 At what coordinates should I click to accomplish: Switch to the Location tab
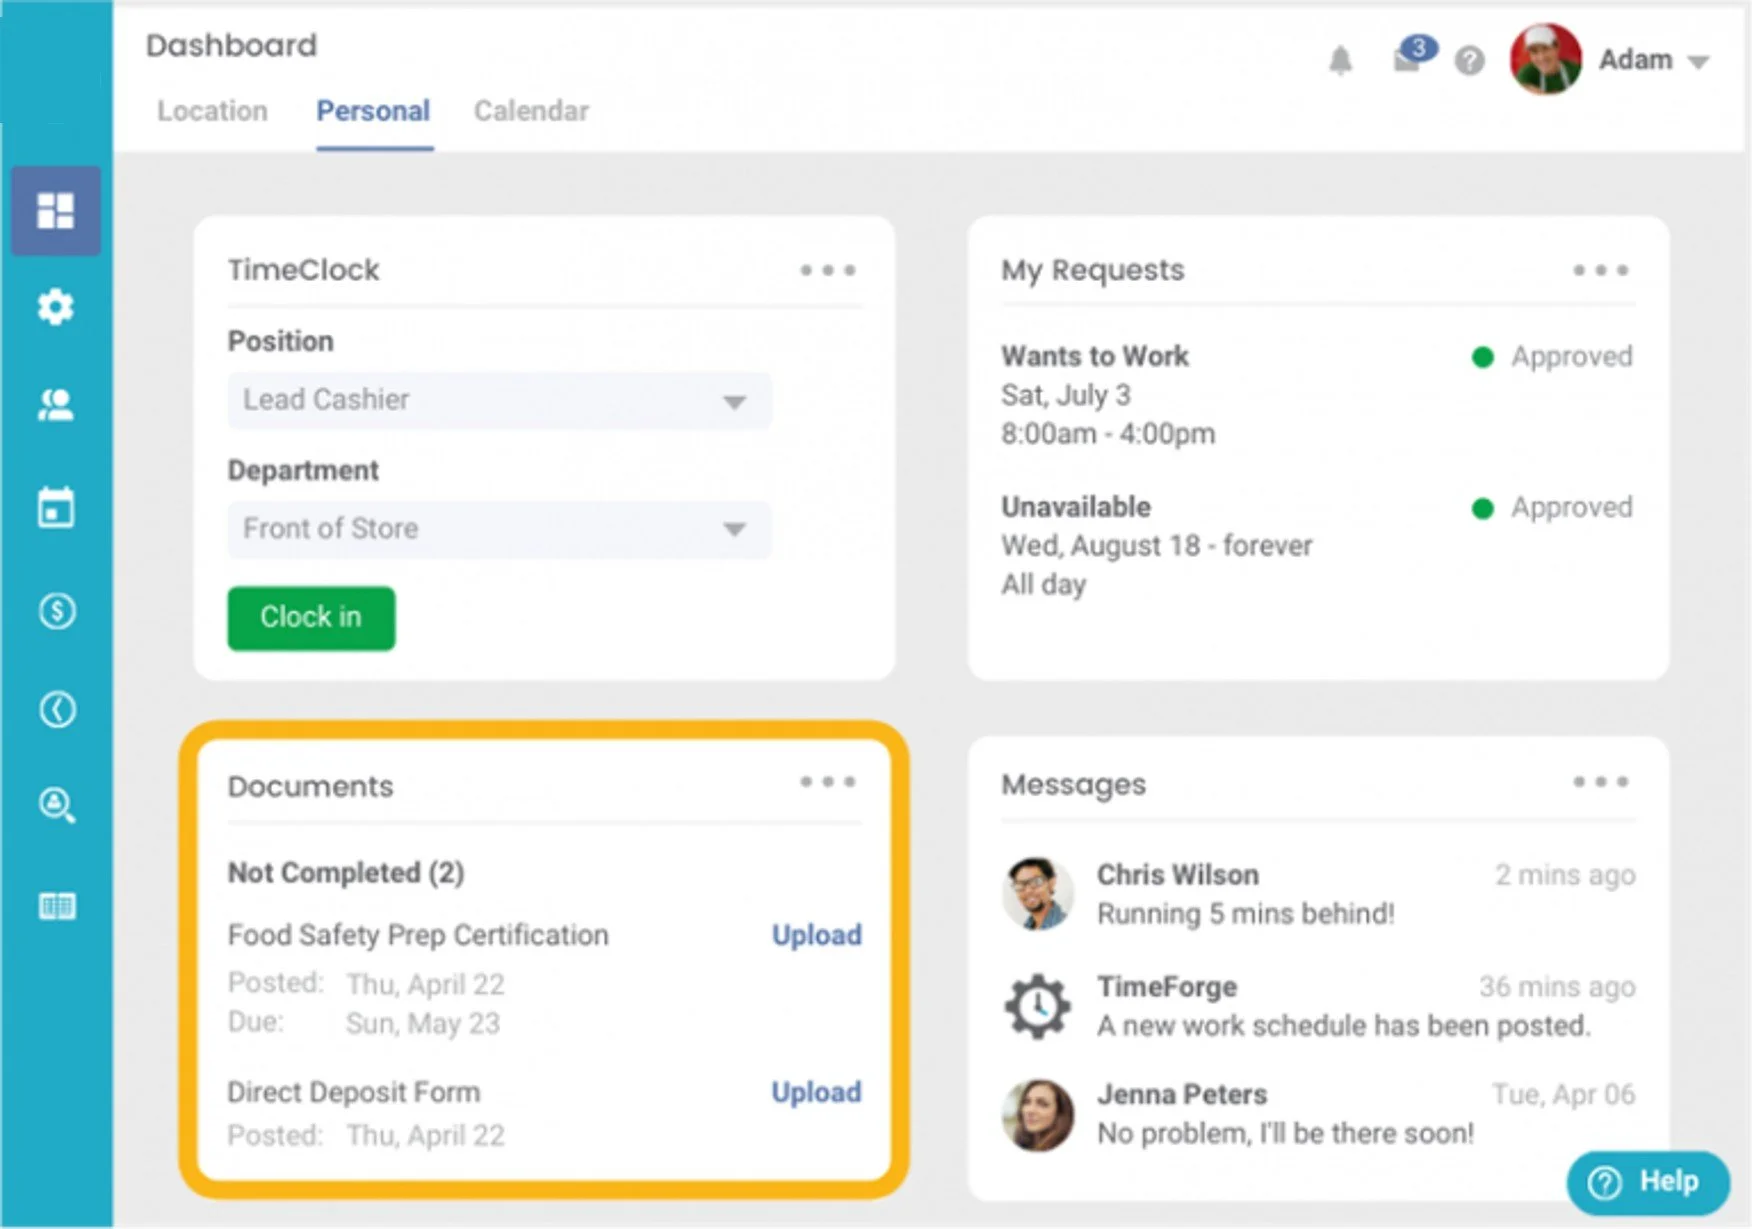(212, 111)
